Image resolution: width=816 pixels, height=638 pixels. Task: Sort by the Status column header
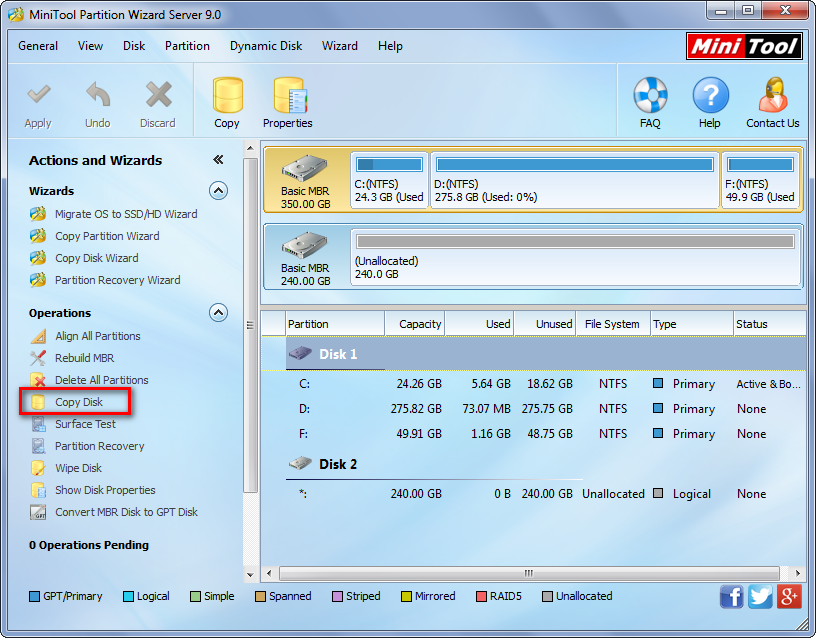point(770,324)
